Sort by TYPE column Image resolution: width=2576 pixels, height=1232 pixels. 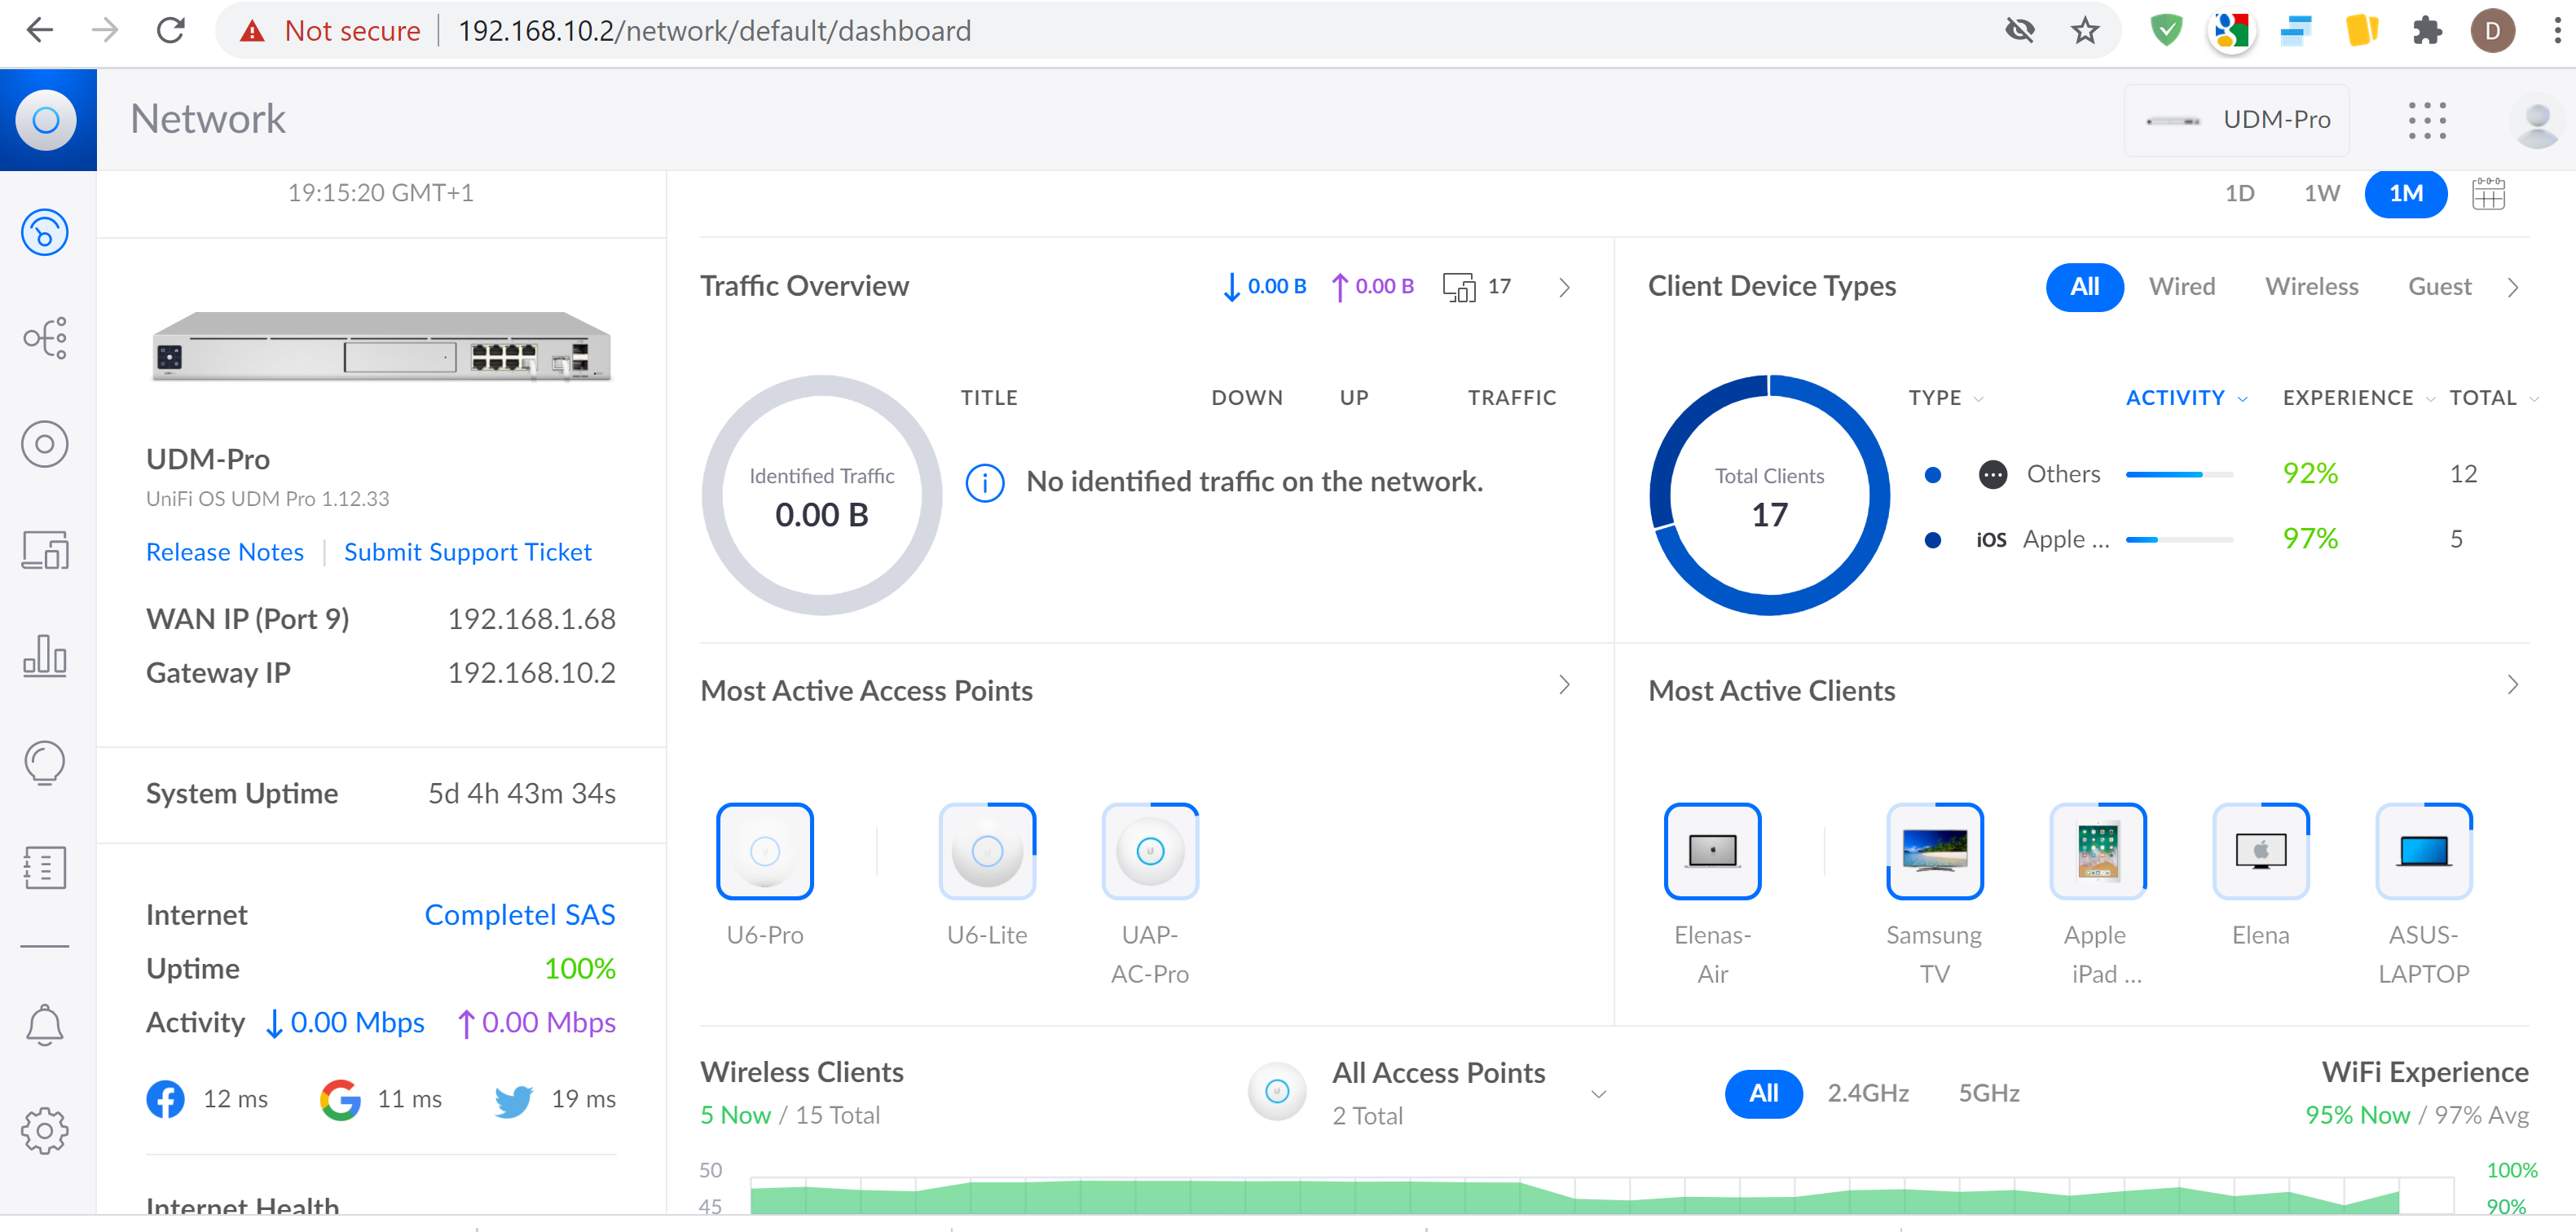click(x=1946, y=399)
